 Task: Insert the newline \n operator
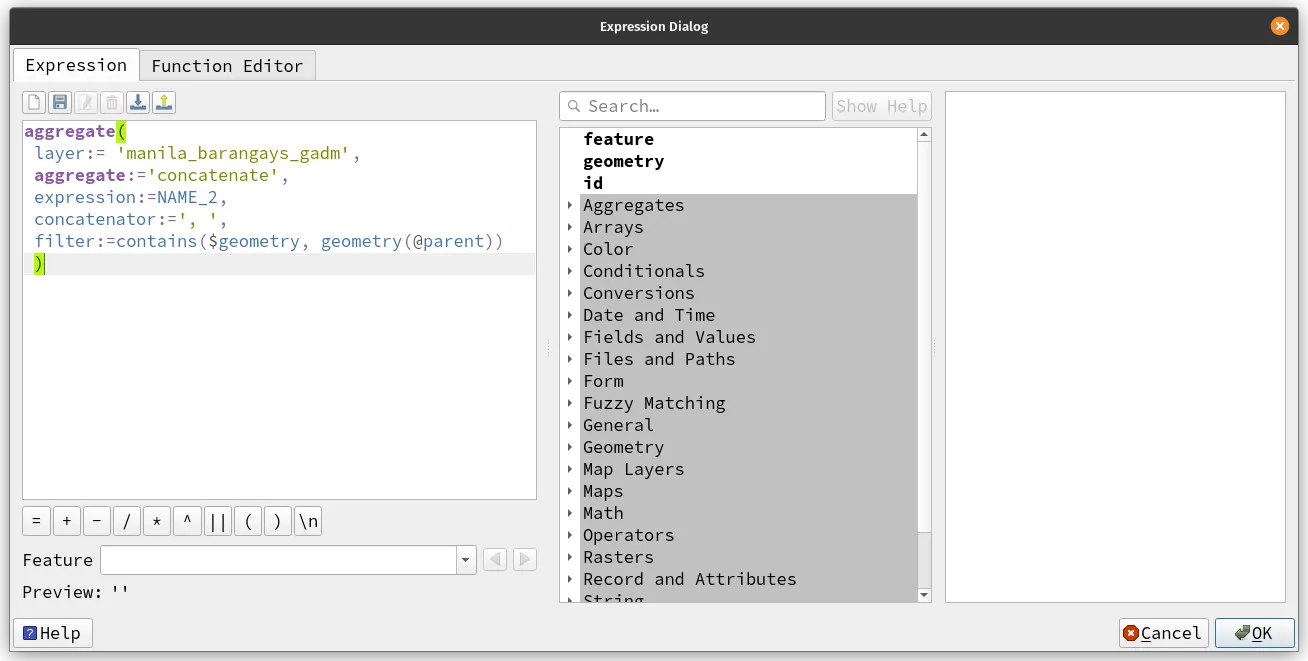308,521
